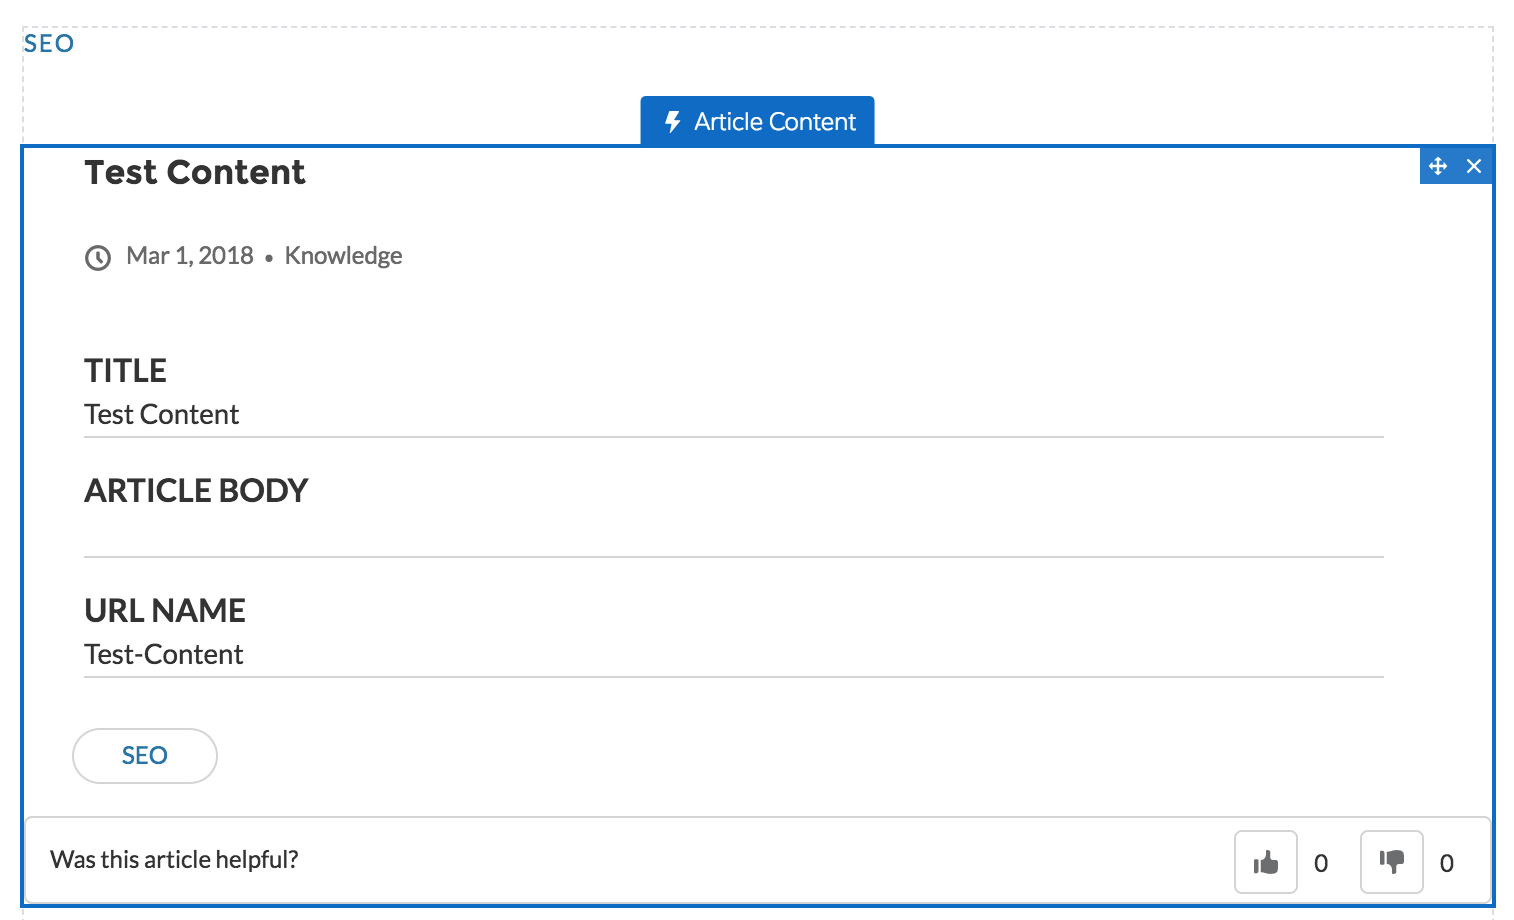Click the "Was this article helpful?" text
Image resolution: width=1514 pixels, height=920 pixels.
174,860
